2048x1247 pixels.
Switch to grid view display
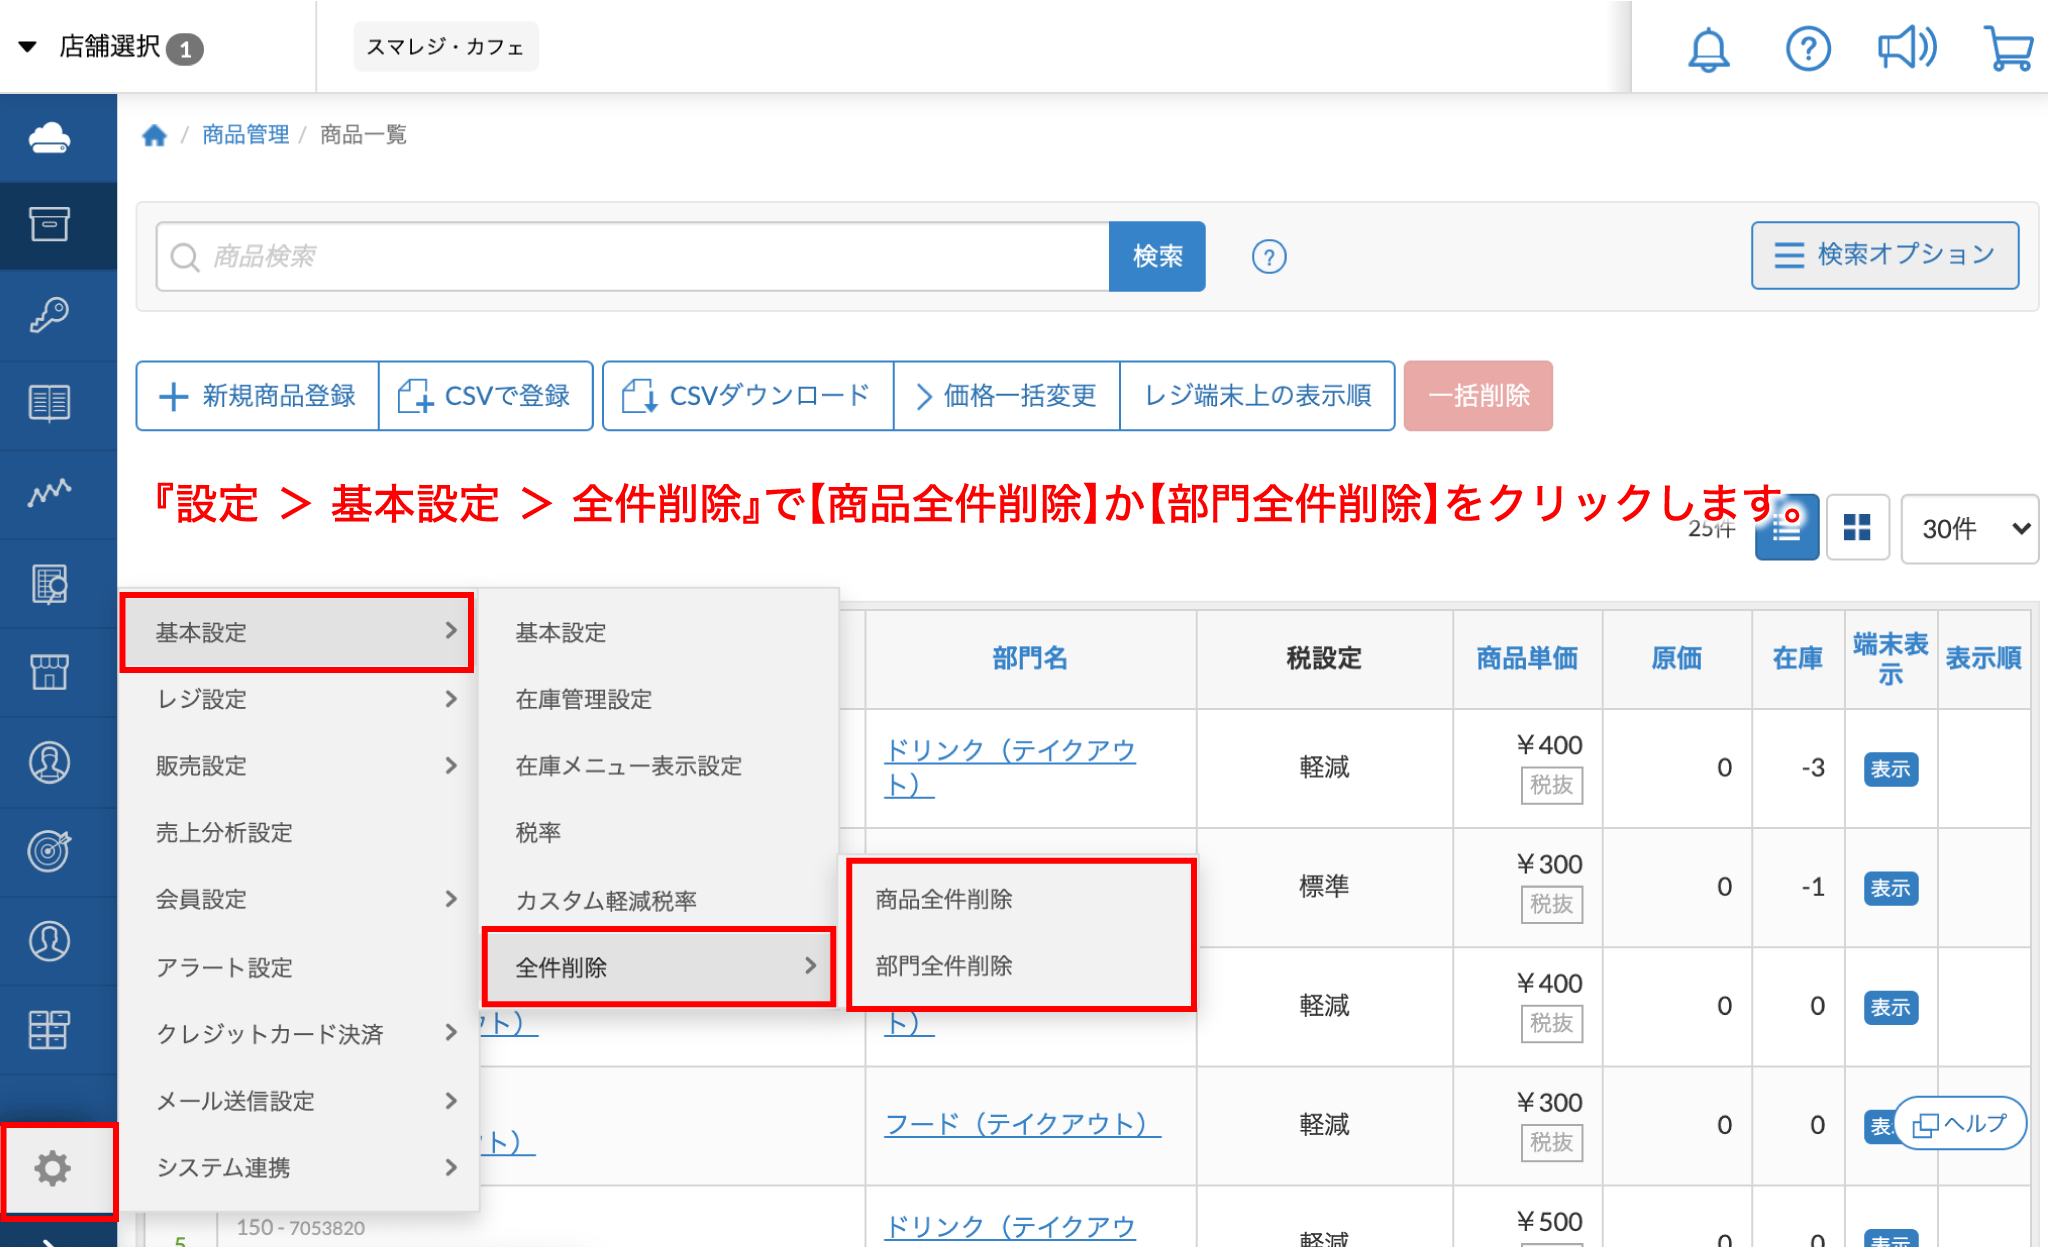pos(1857,527)
